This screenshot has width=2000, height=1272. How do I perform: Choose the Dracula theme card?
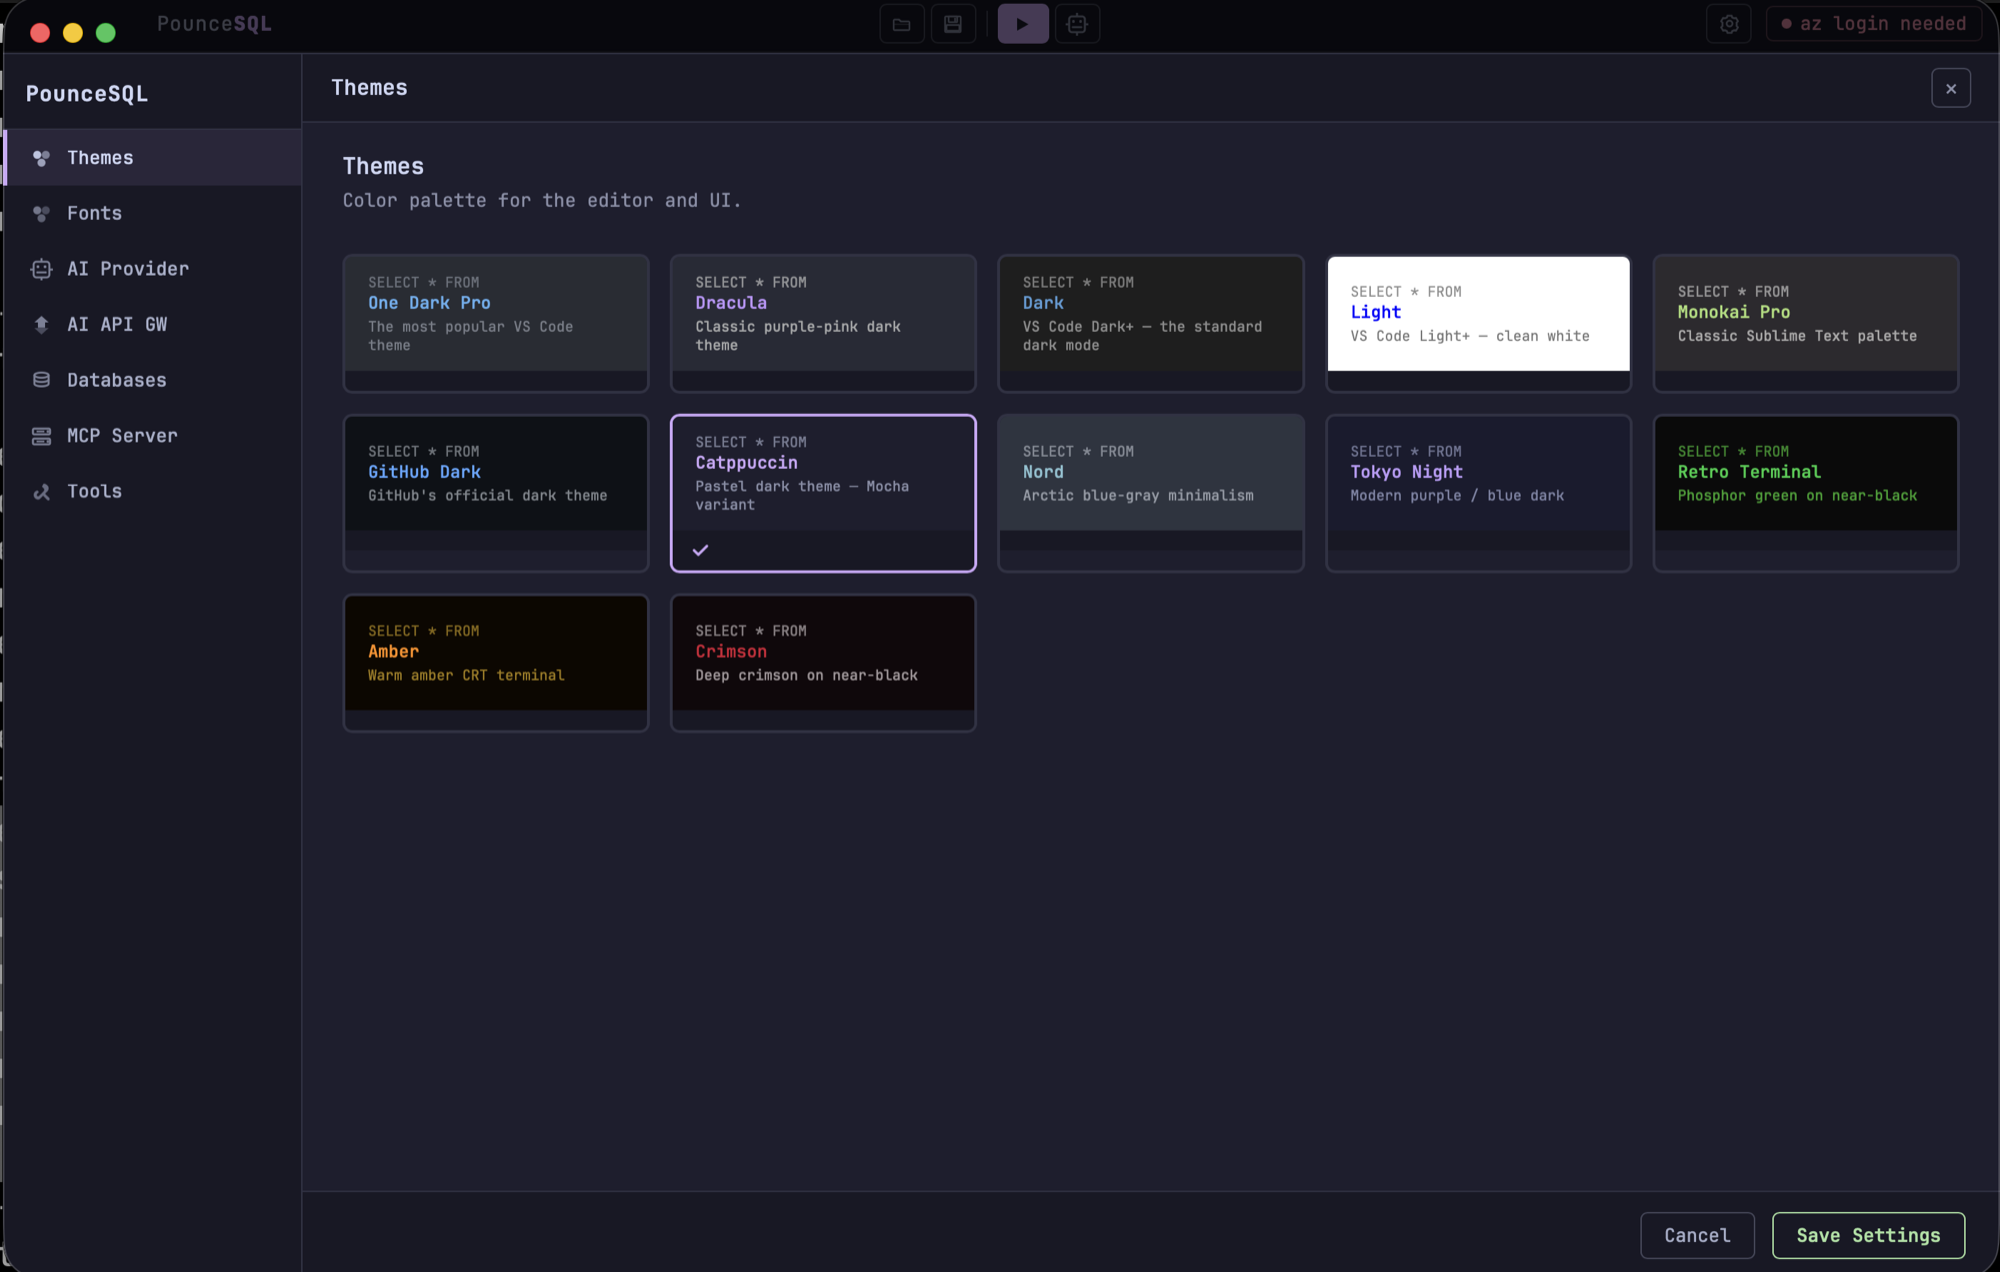[823, 323]
